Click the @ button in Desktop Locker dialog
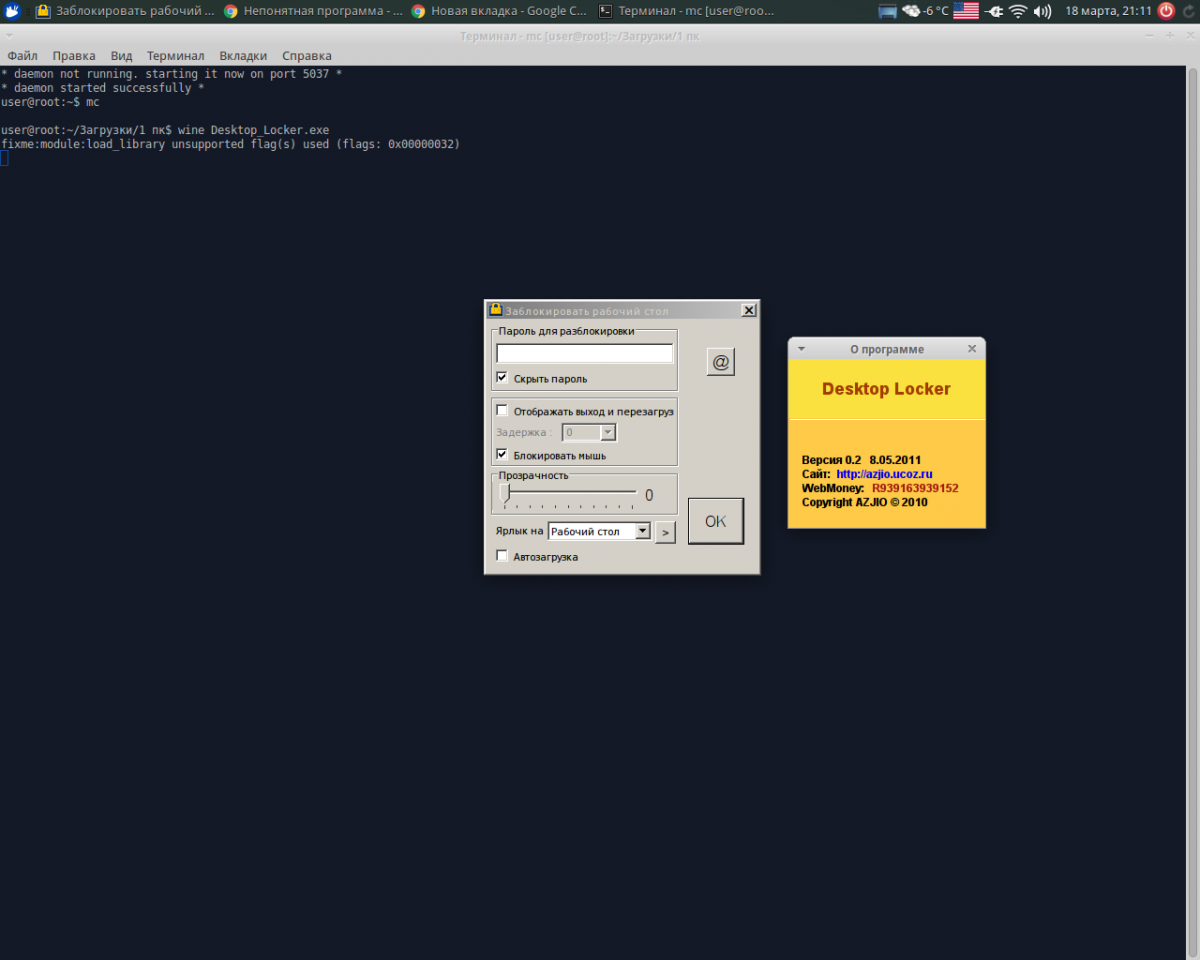This screenshot has height=960, width=1200. coord(720,361)
